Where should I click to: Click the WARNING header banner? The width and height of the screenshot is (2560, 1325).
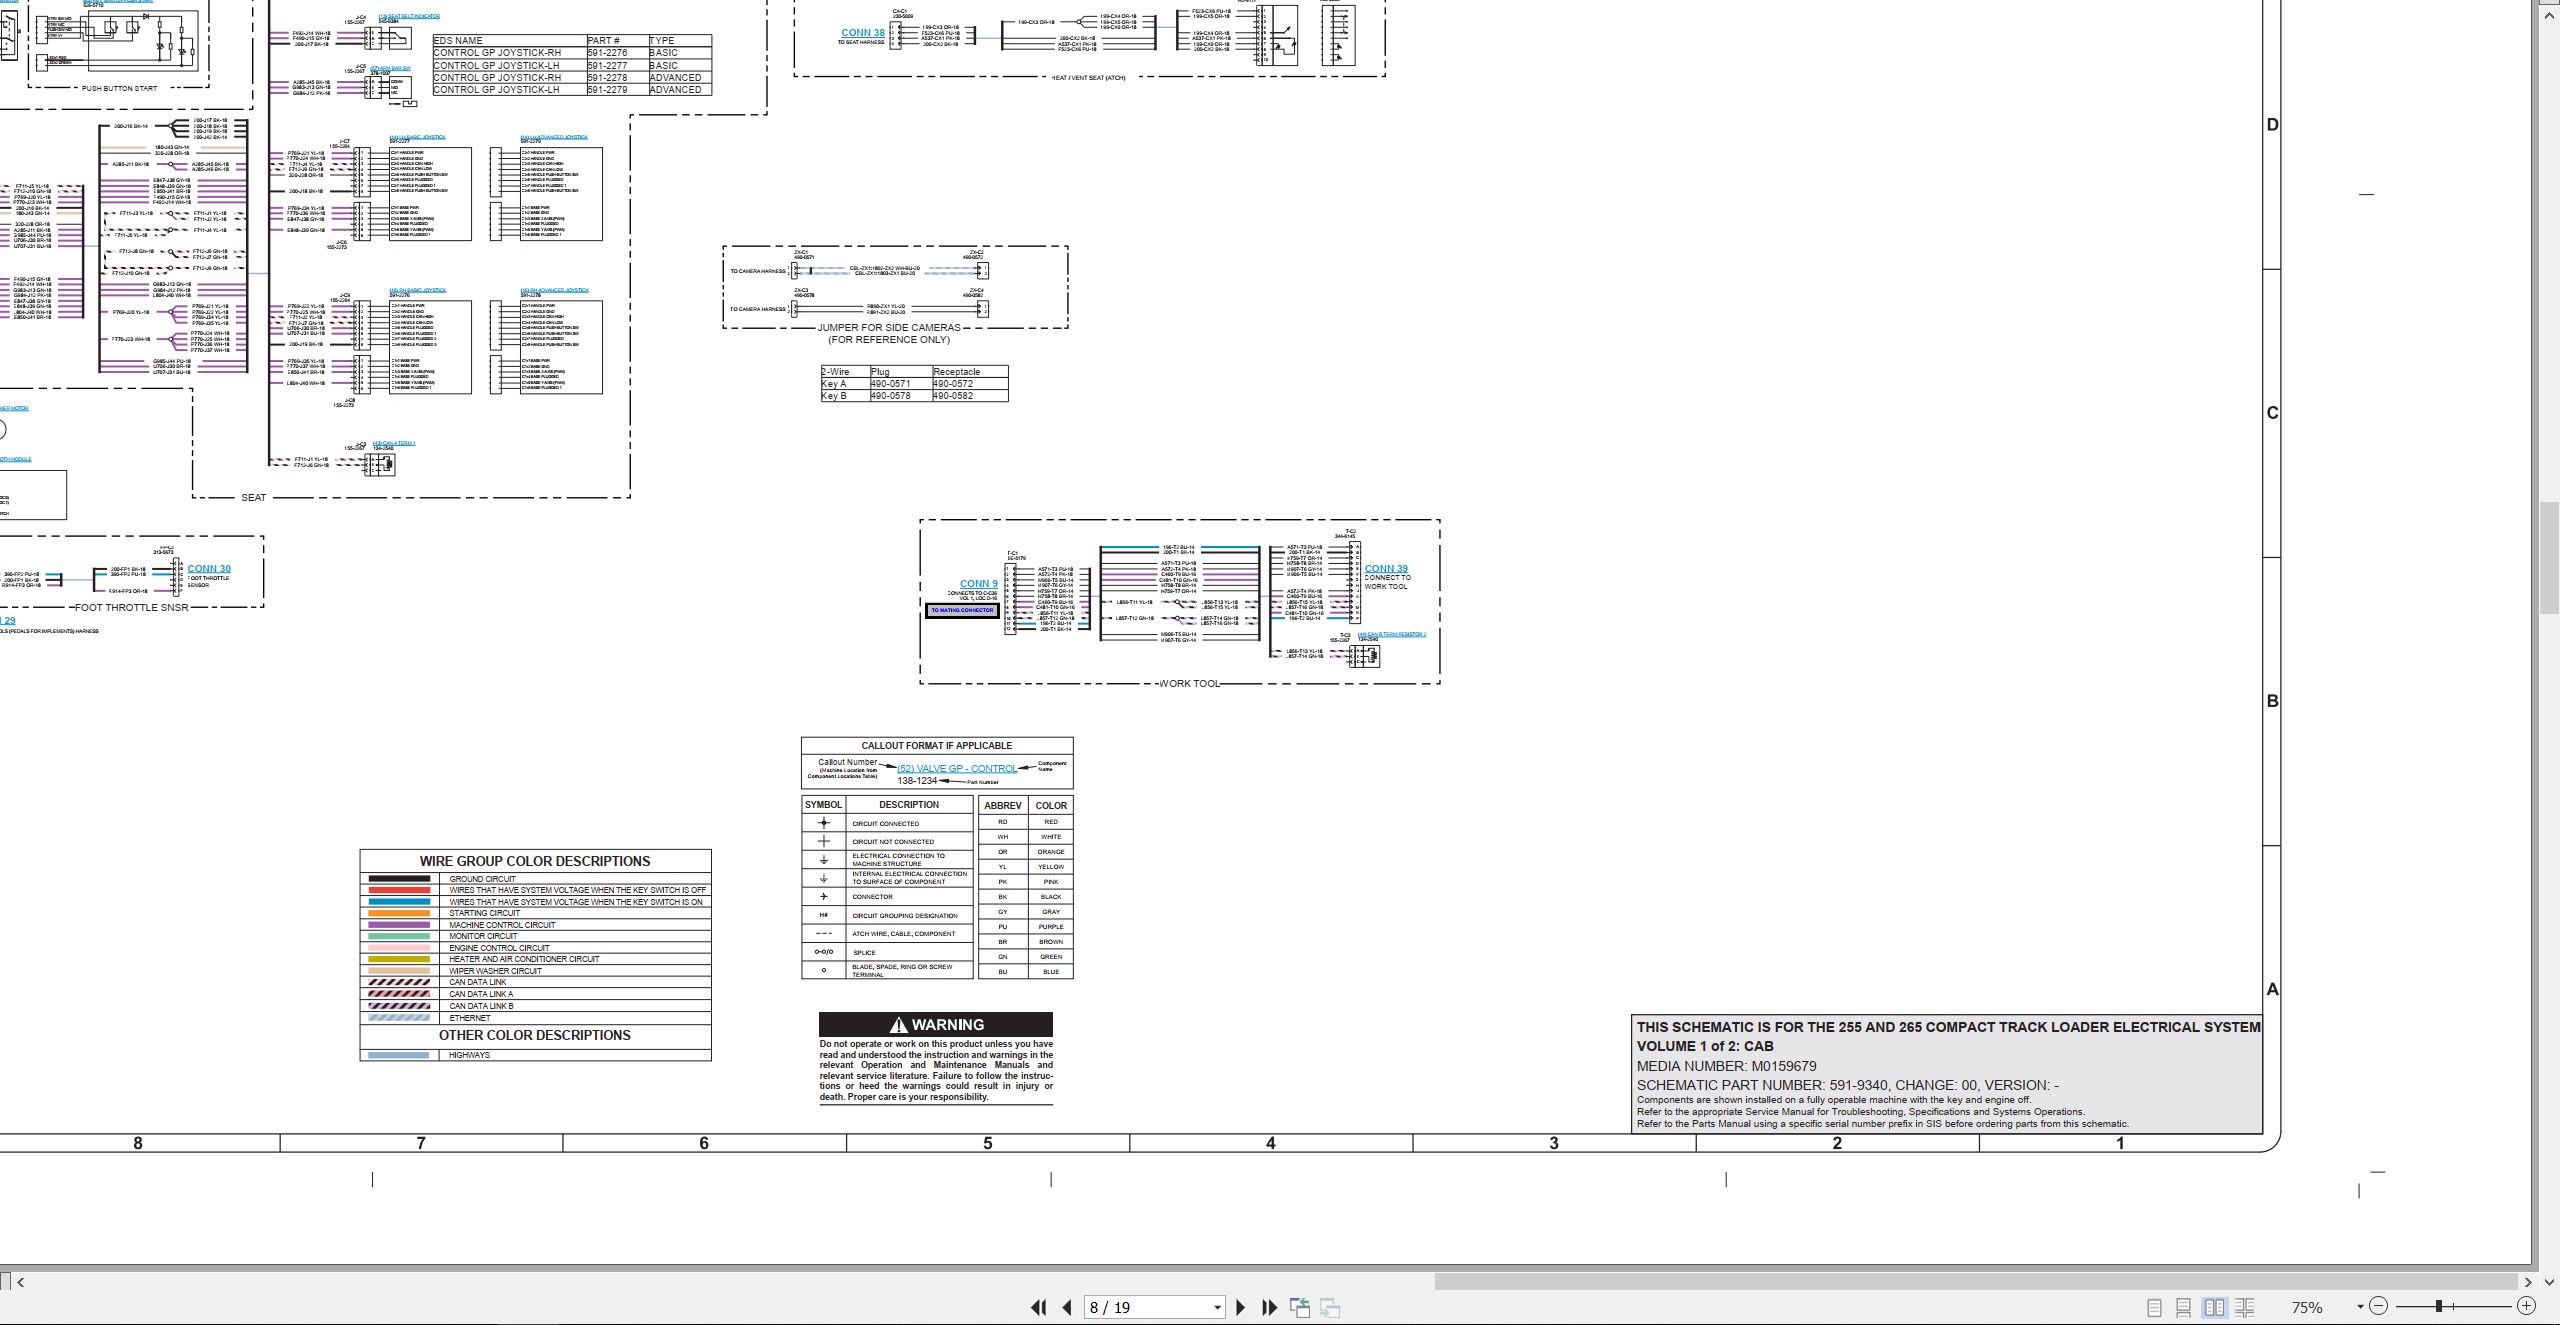coord(936,1024)
